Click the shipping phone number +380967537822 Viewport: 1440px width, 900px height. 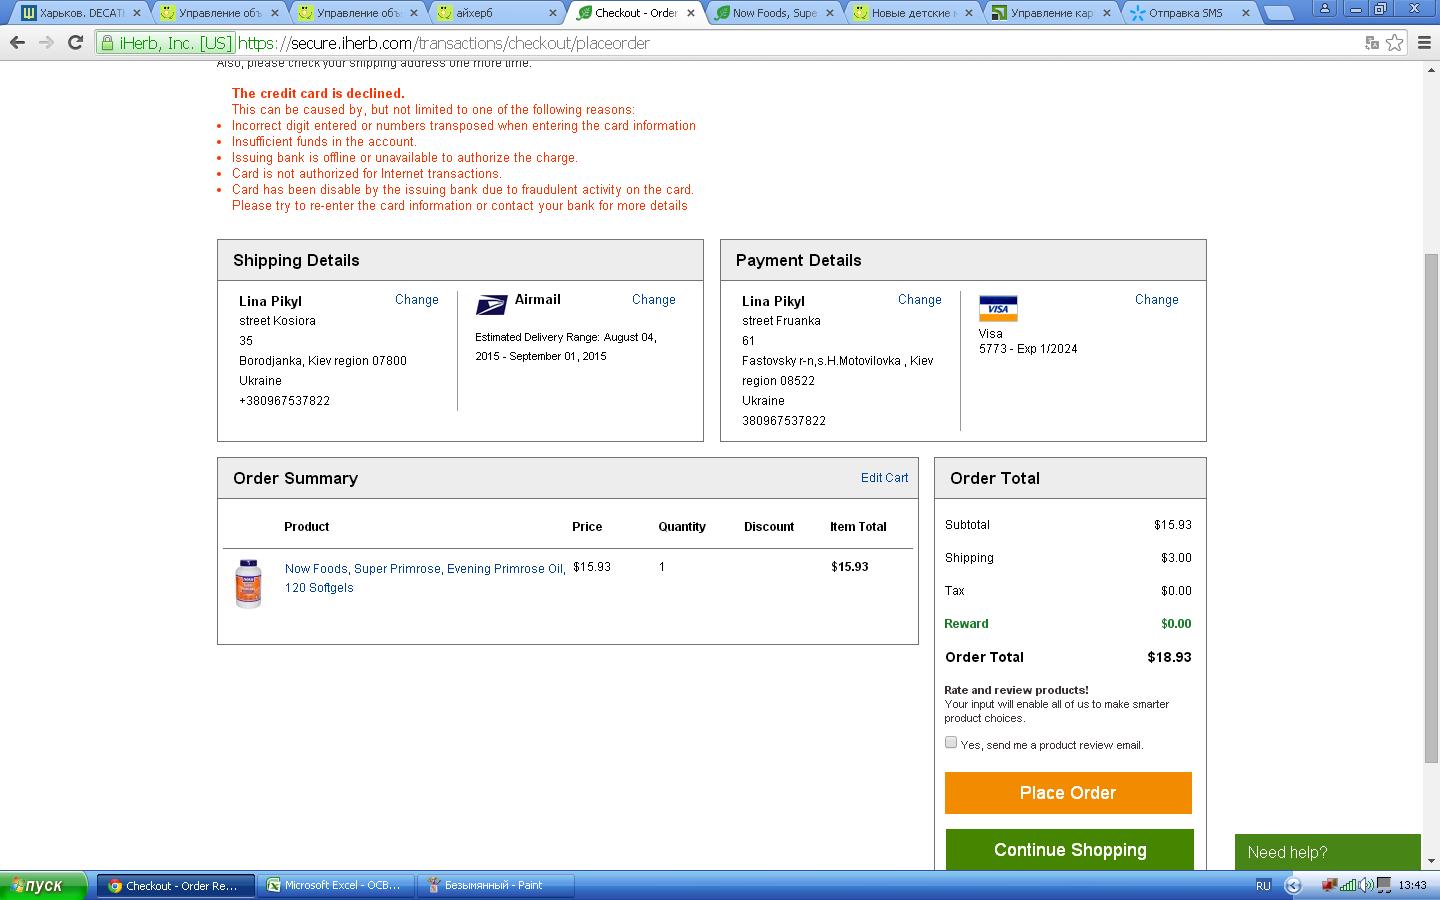pos(284,401)
